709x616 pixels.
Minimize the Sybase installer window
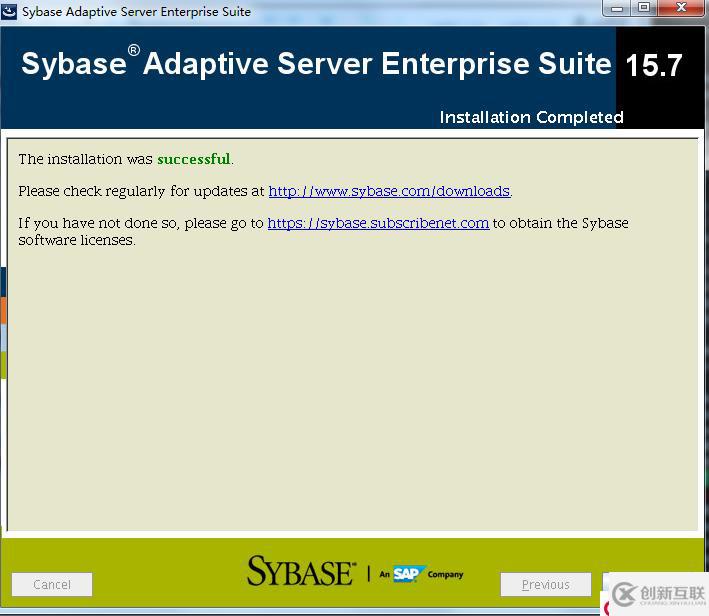(x=617, y=7)
